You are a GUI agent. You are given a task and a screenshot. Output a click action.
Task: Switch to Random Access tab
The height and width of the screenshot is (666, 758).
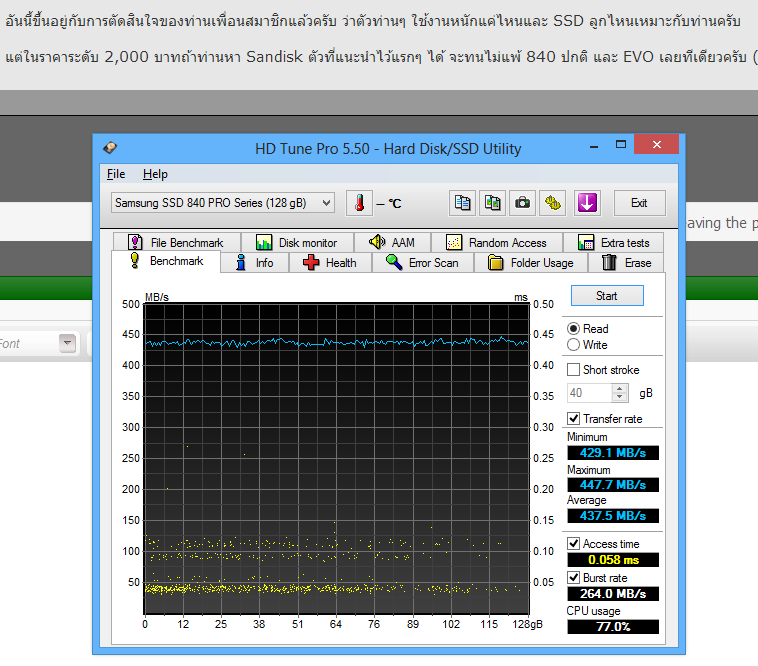coord(496,242)
